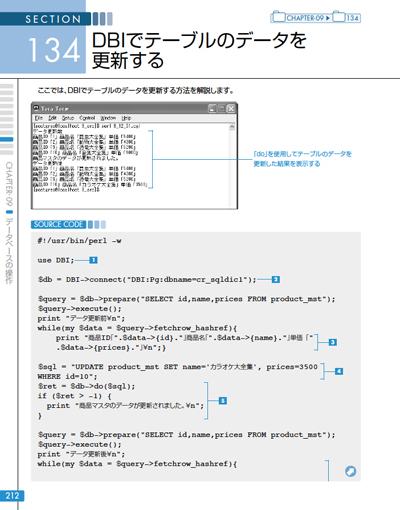Screen dimensions: 400x510
Task: Click the SOURCE CODE label
Action: point(58,224)
